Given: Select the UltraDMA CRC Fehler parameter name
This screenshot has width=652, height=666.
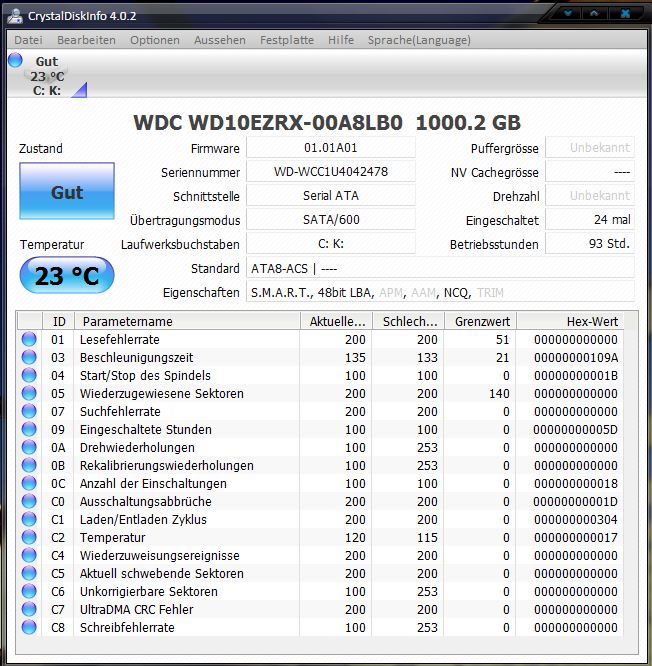Looking at the screenshot, I should (x=136, y=610).
